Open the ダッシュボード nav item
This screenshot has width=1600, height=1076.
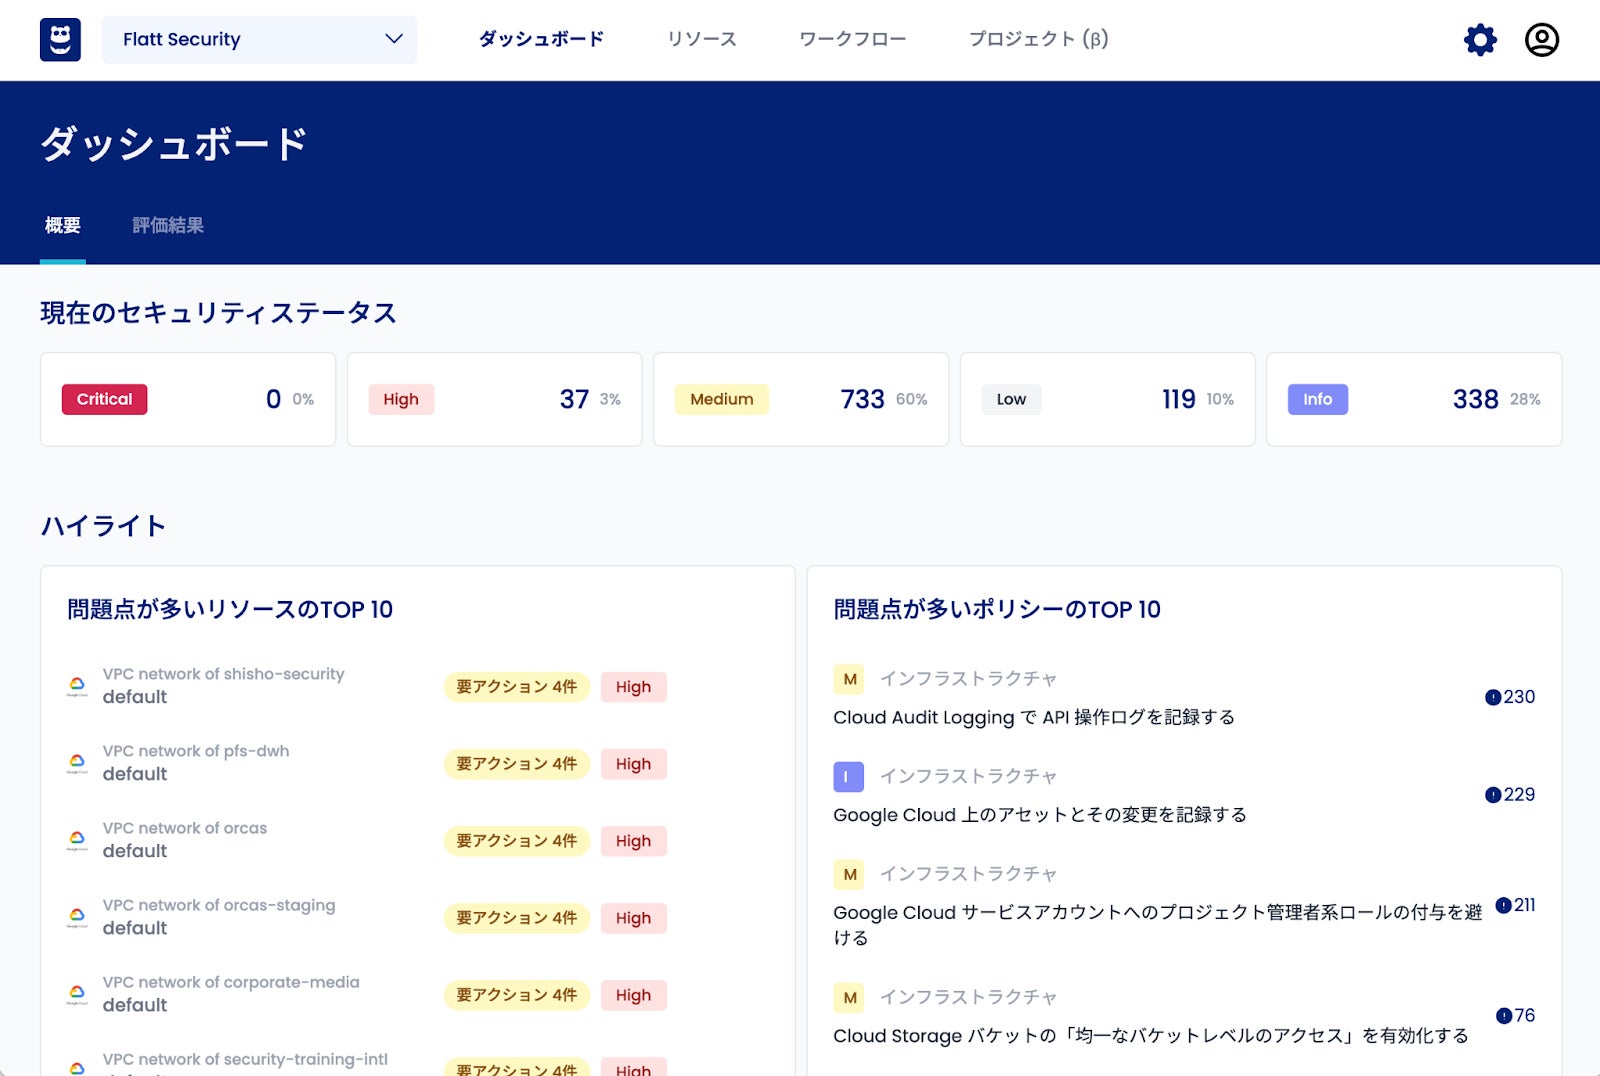541,39
